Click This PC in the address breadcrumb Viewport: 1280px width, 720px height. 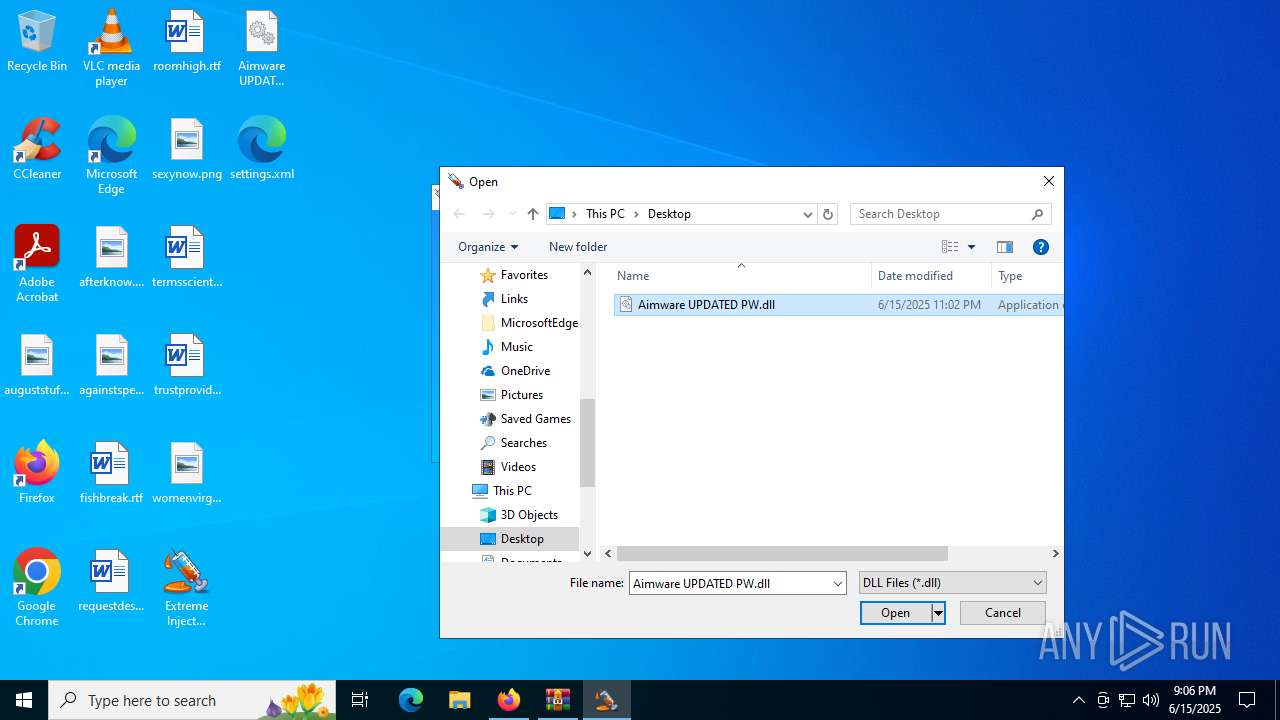click(x=605, y=214)
